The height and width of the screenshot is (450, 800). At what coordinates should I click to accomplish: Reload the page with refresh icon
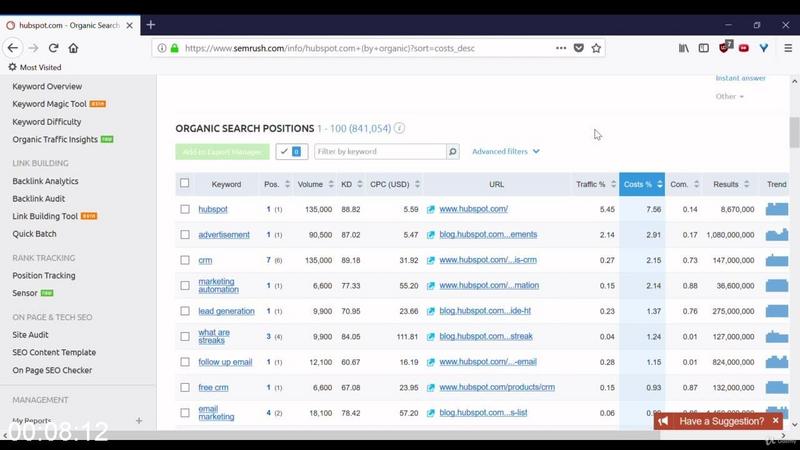(x=53, y=48)
